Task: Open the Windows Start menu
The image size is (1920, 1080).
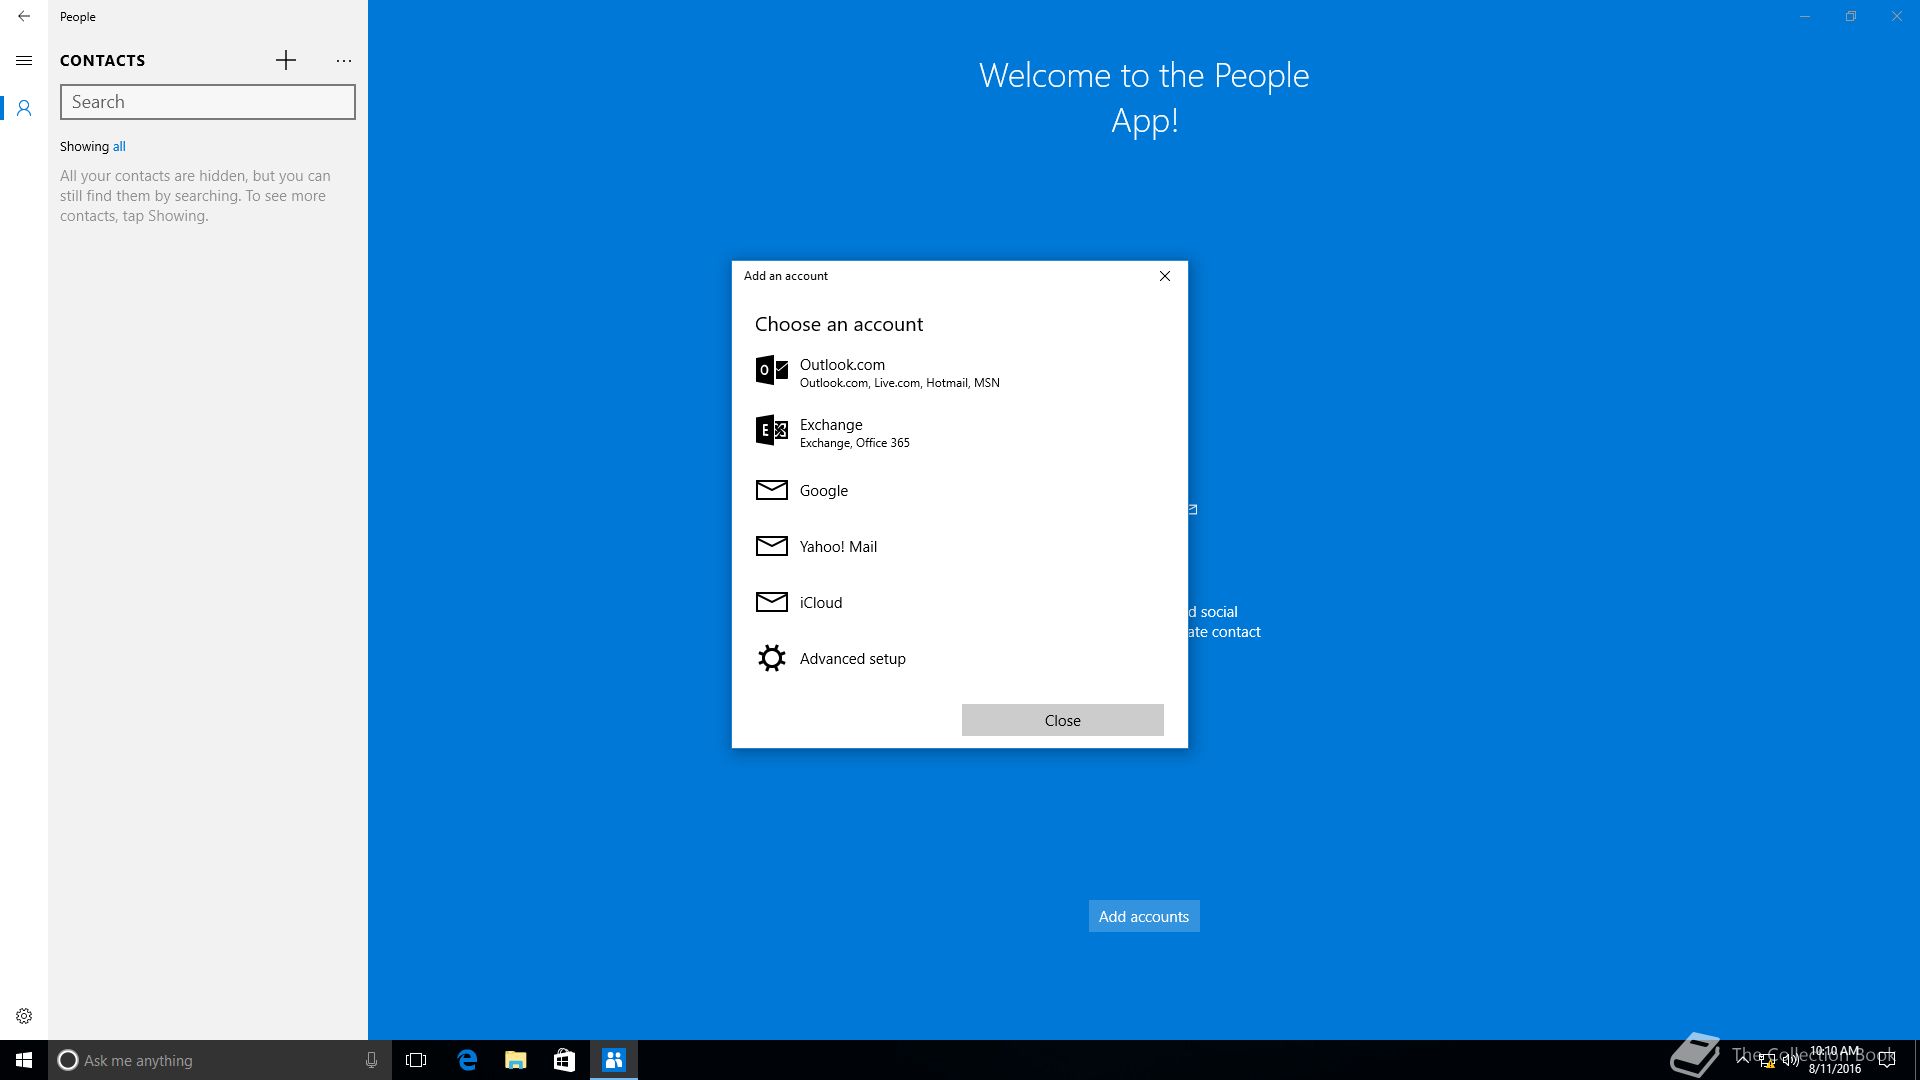Action: tap(24, 1060)
